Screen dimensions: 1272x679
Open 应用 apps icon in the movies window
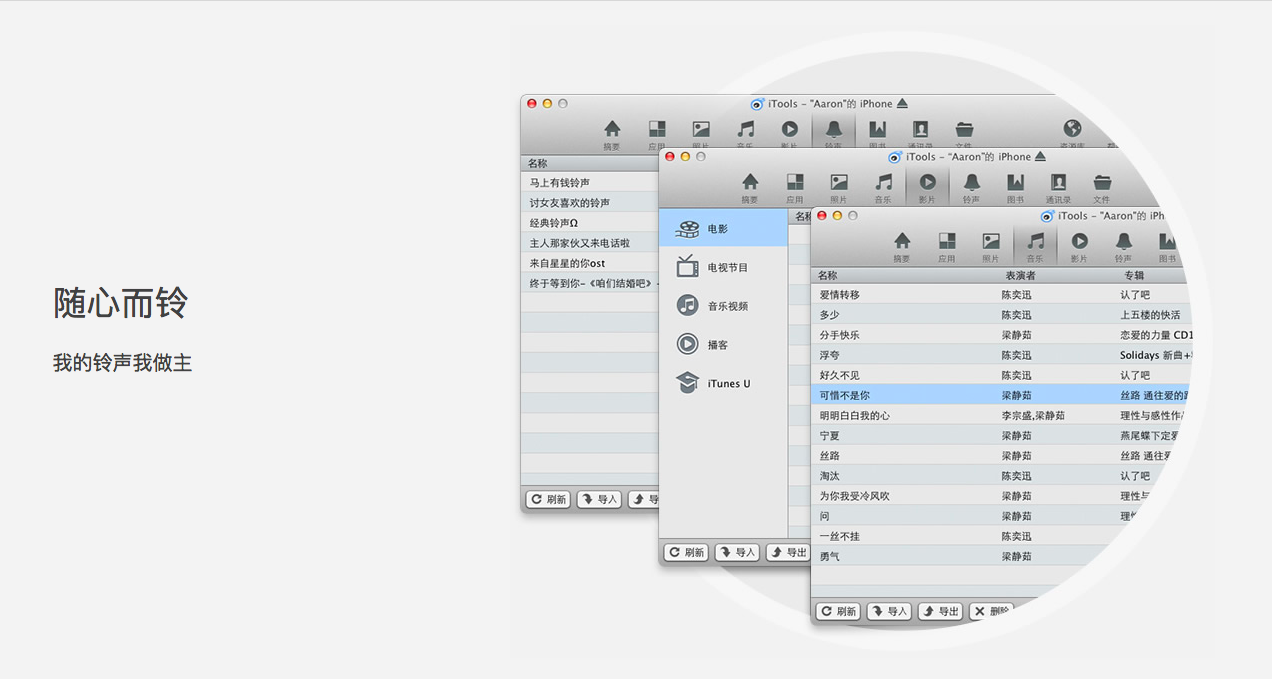(795, 182)
